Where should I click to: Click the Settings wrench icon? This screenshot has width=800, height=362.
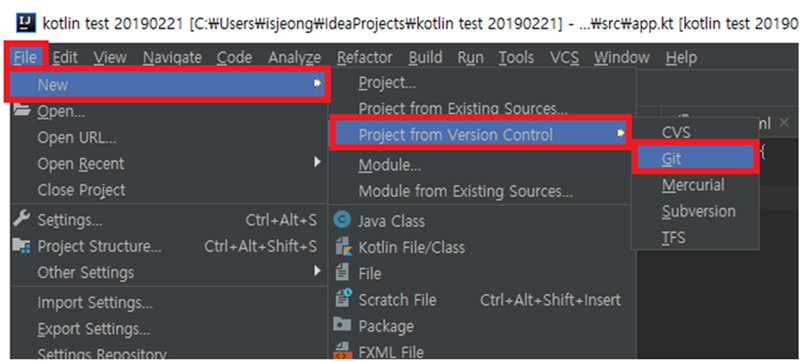[21, 219]
